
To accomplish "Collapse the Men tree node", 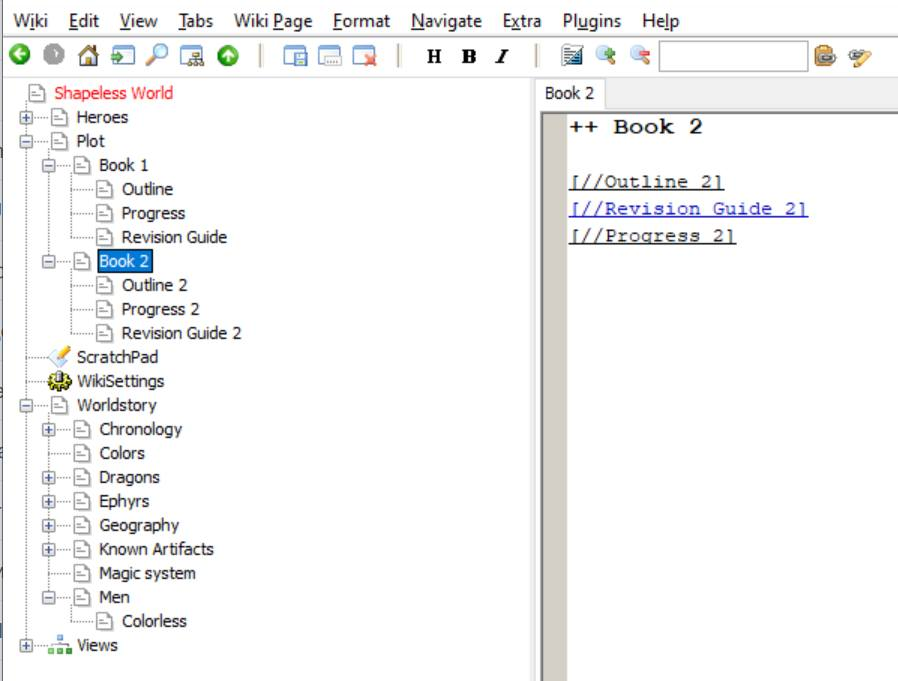I will point(49,597).
